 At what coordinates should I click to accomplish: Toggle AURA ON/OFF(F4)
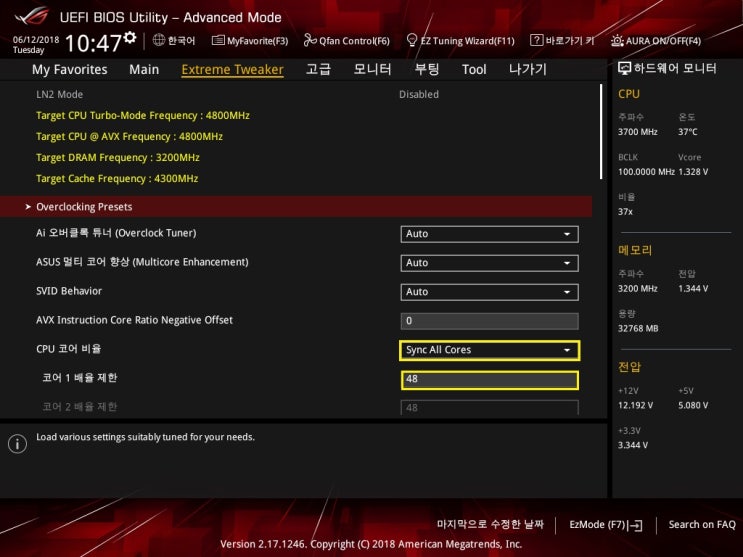point(656,41)
